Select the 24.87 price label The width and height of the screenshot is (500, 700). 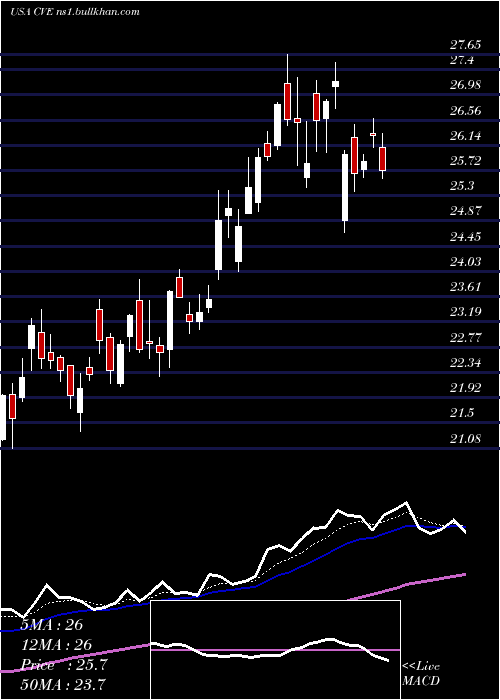465,211
